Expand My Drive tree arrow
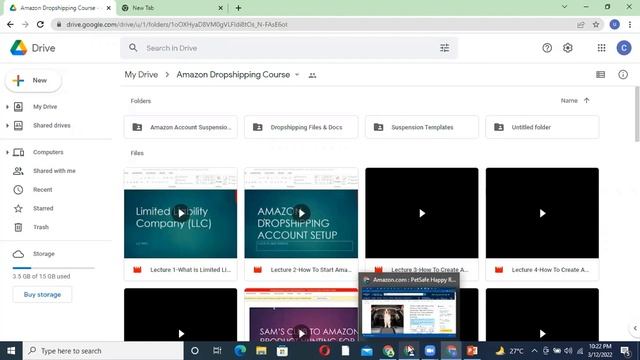This screenshot has height=360, width=640. [x=7, y=107]
